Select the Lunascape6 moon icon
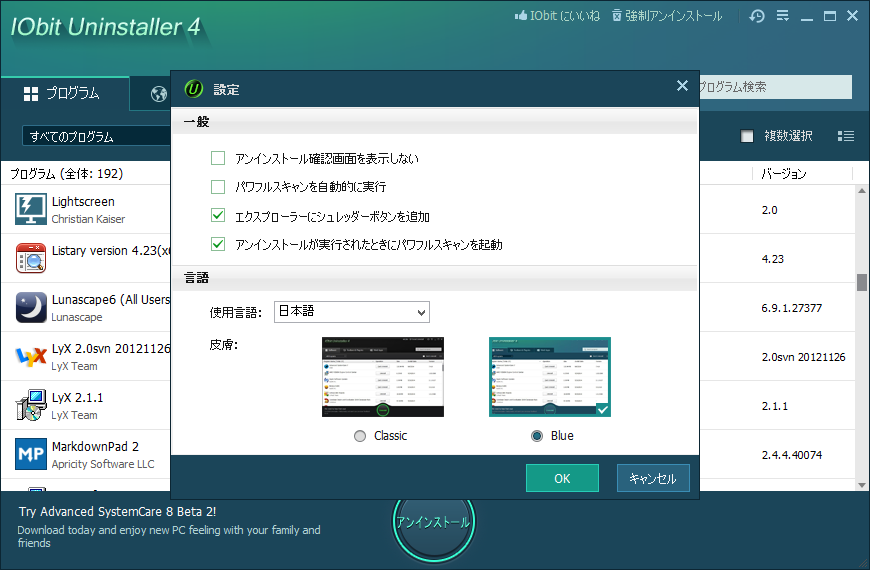Screen dimensions: 870x570 pos(31,307)
